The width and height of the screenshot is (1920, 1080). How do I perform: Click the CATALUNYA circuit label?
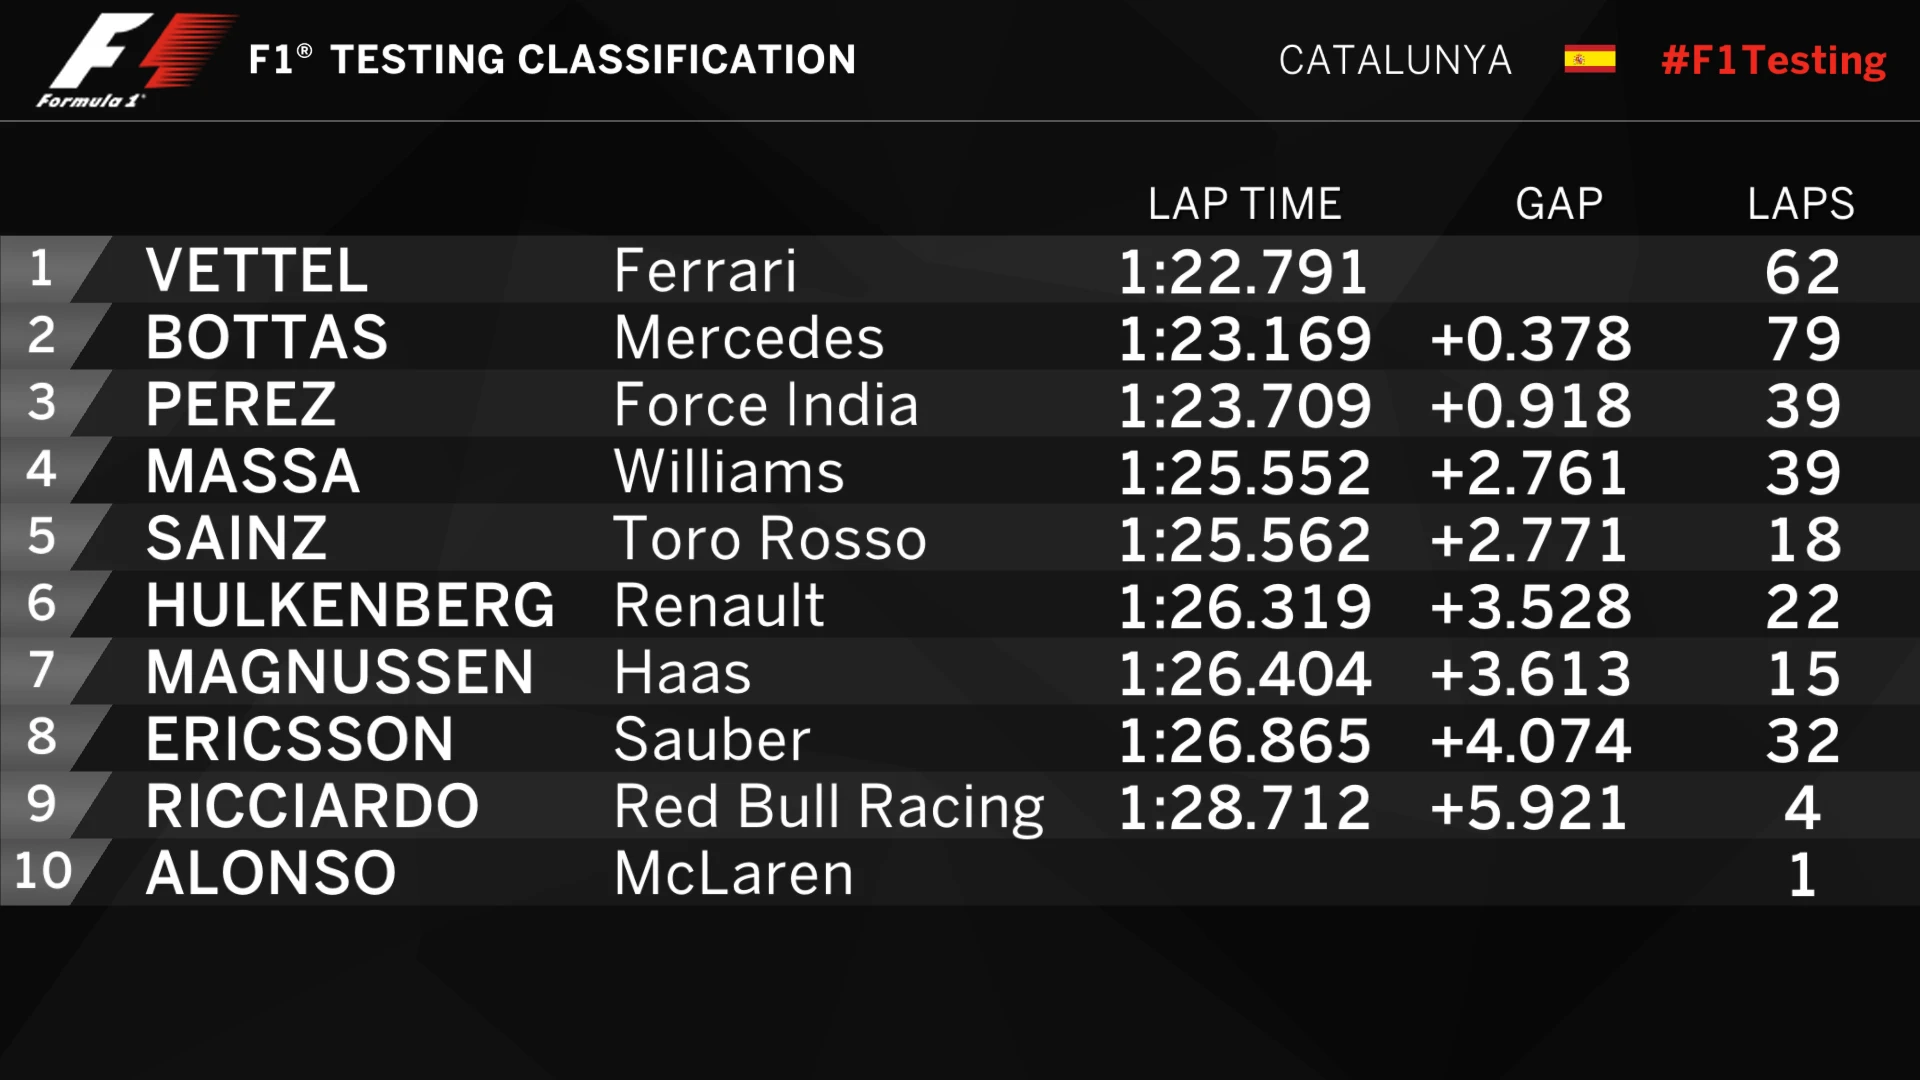(x=1395, y=60)
